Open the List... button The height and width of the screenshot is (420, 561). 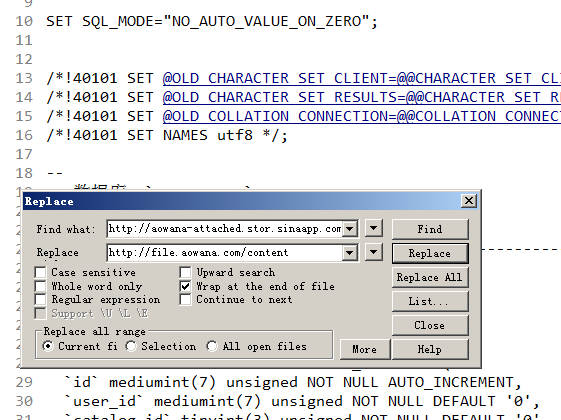(430, 301)
